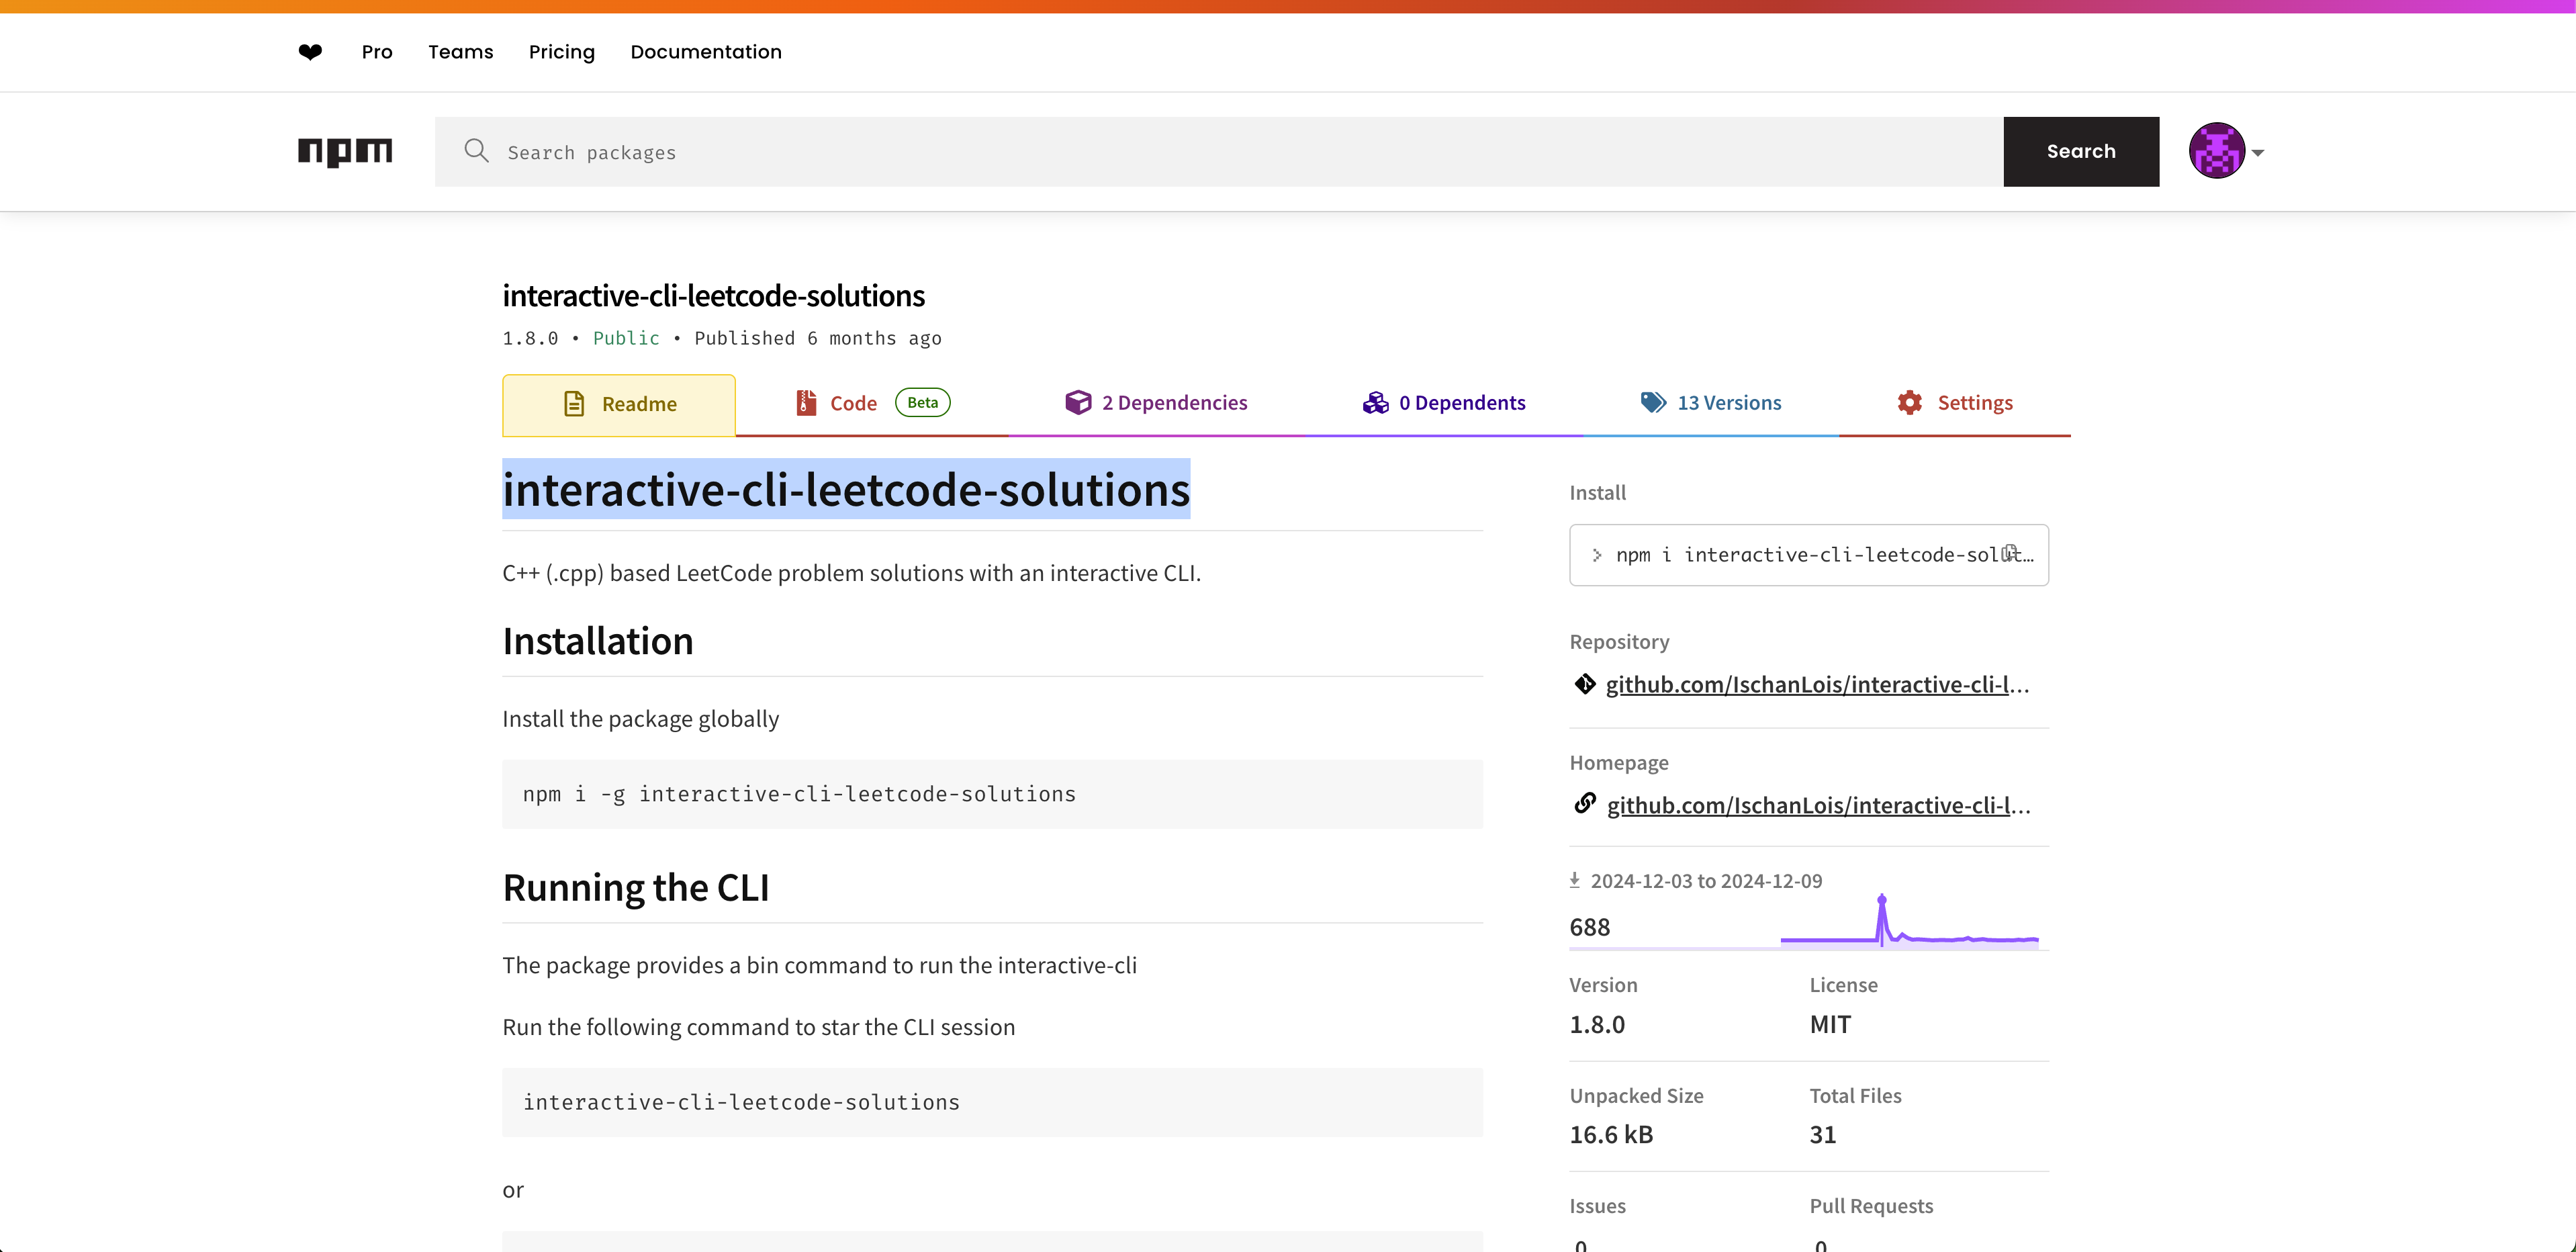This screenshot has height=1252, width=2576.
Task: Click the package title at page top
Action: pyautogui.click(x=713, y=296)
